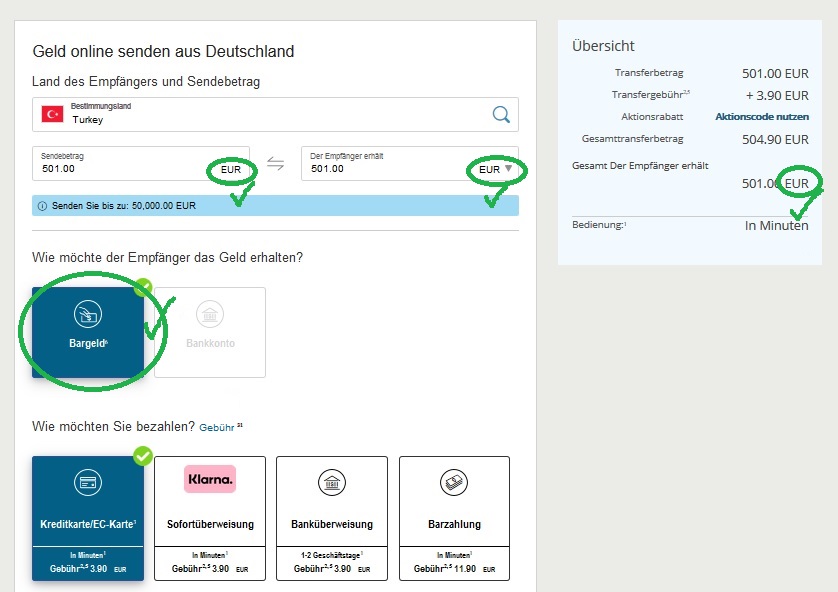Select Bargeld as the receiving method
The width and height of the screenshot is (838, 592).
pyautogui.click(x=88, y=332)
